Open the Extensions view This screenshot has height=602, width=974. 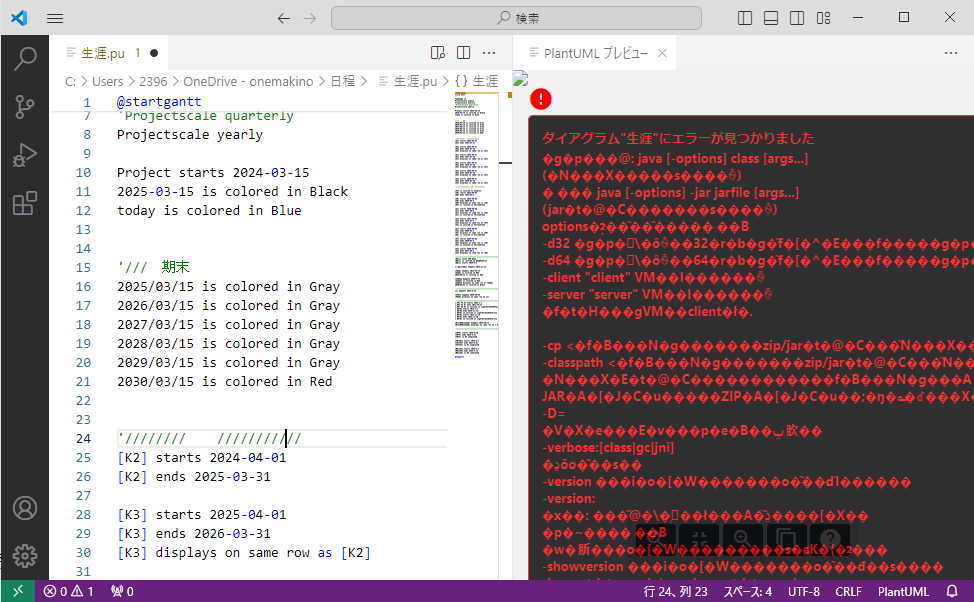(24, 203)
